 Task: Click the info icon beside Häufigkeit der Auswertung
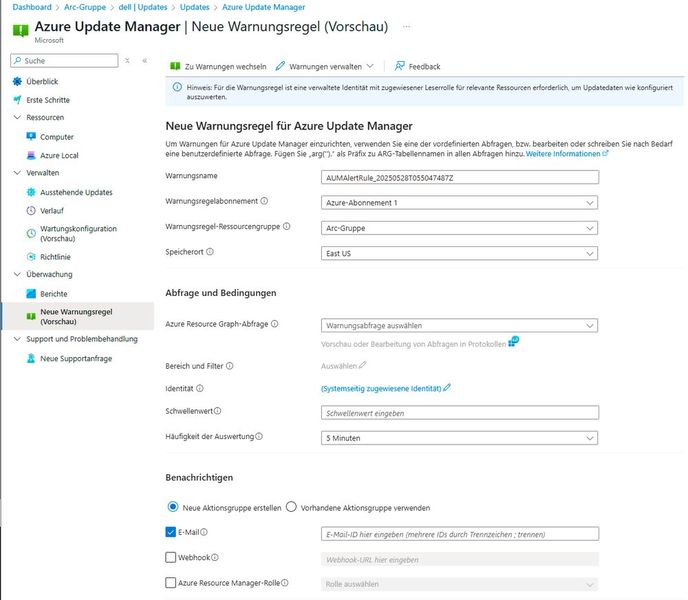point(259,436)
